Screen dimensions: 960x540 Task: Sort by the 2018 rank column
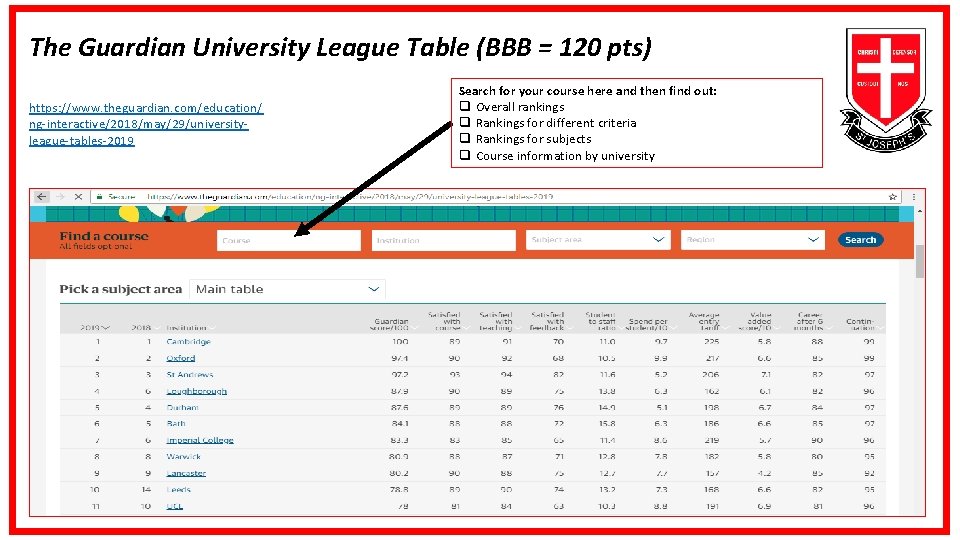click(x=144, y=328)
